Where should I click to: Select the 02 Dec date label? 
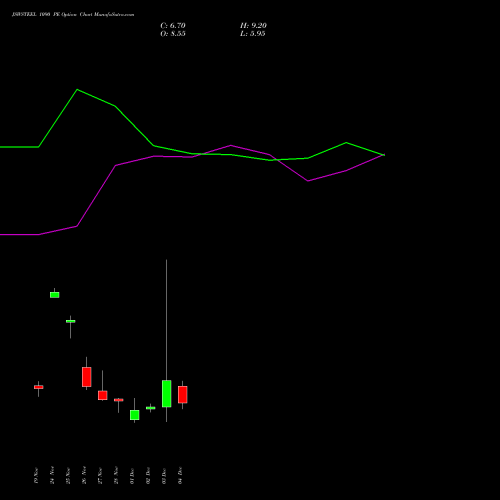click(x=148, y=476)
